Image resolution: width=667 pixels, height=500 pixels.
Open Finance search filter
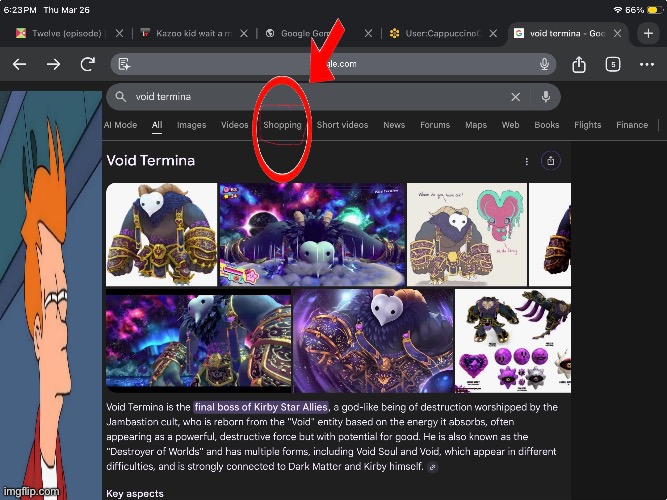[632, 125]
